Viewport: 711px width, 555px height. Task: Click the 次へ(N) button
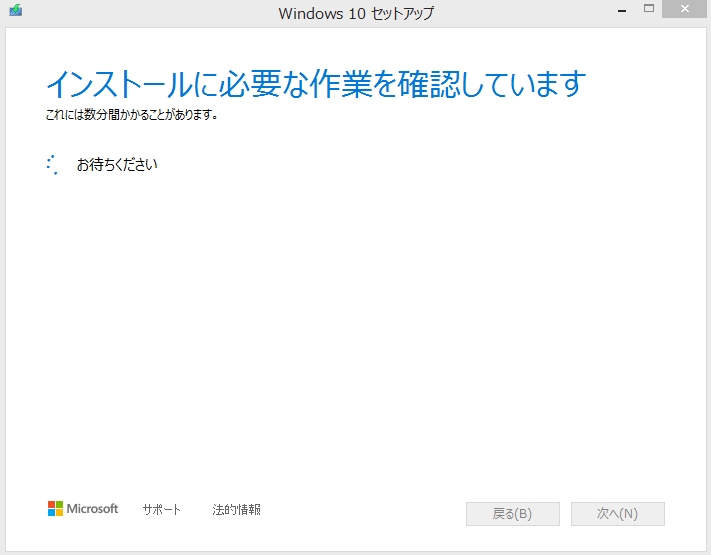618,514
